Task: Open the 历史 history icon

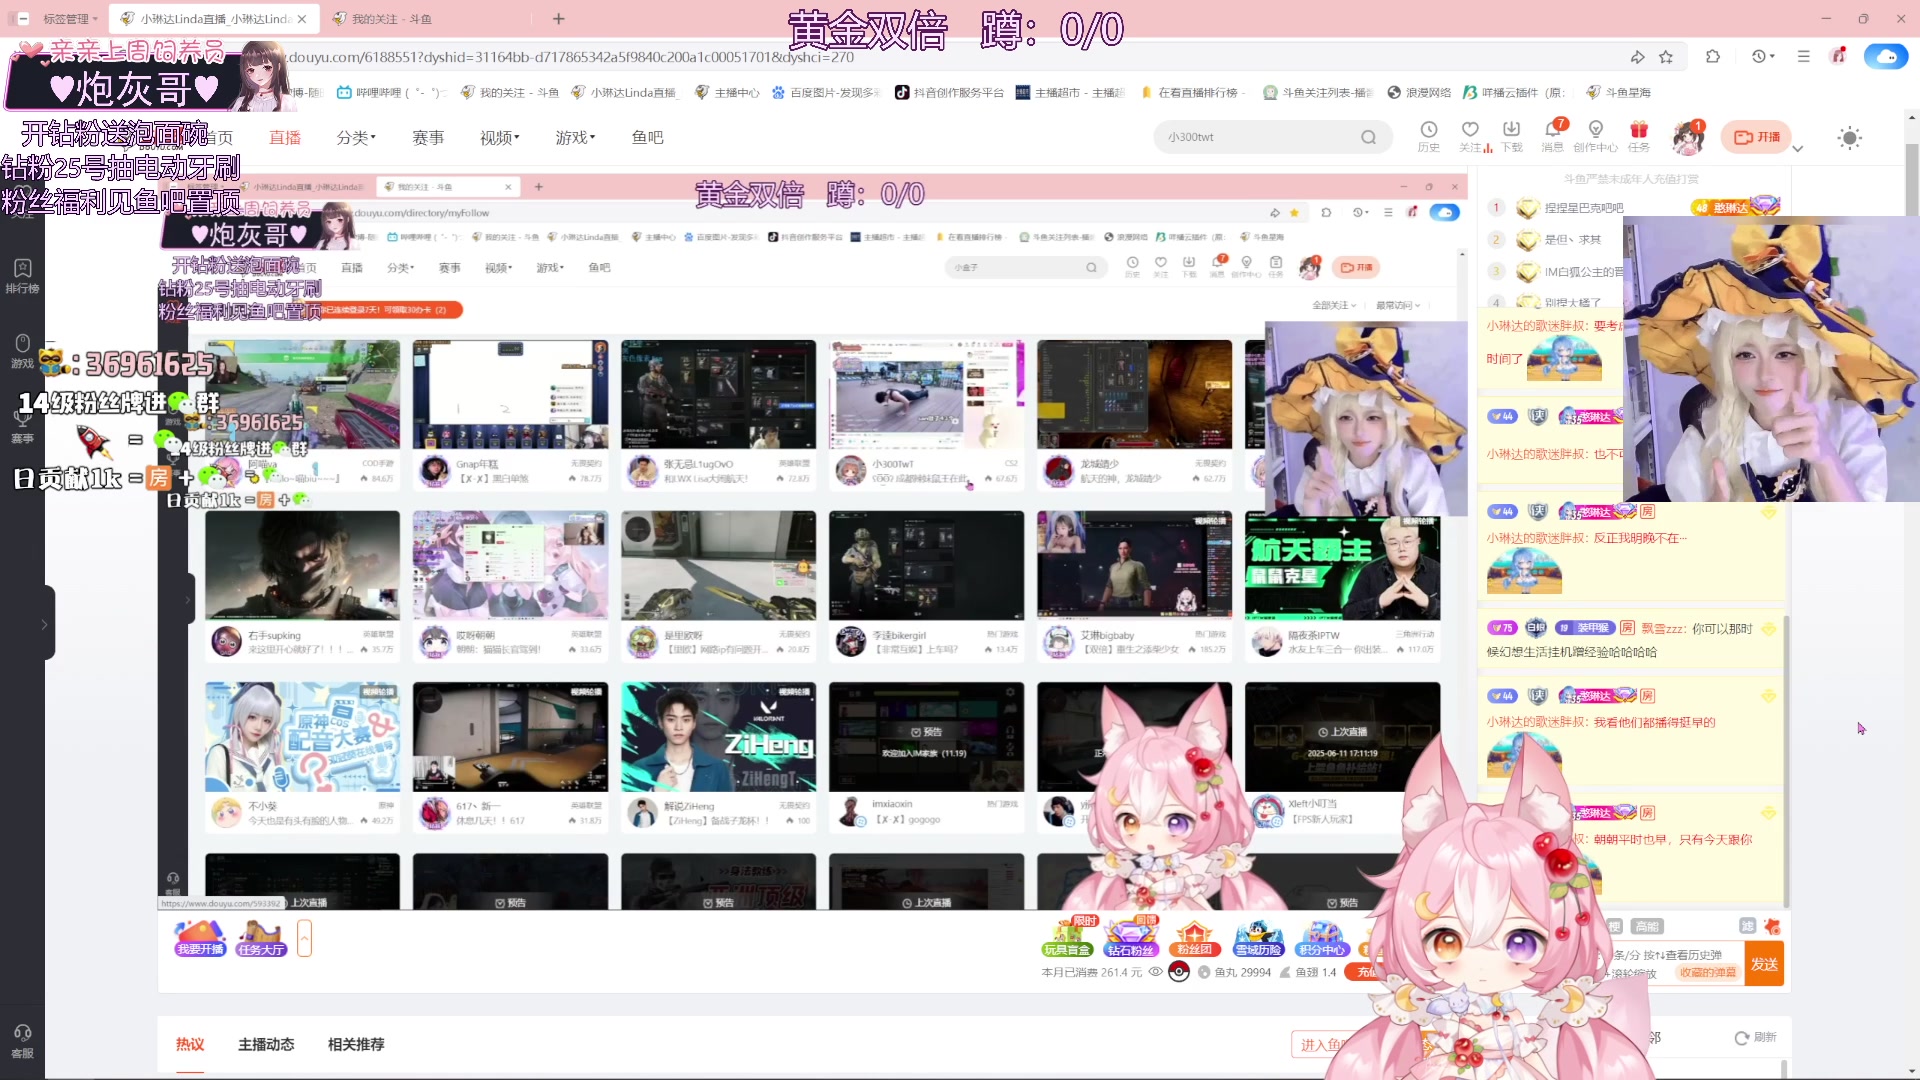Action: 1428,136
